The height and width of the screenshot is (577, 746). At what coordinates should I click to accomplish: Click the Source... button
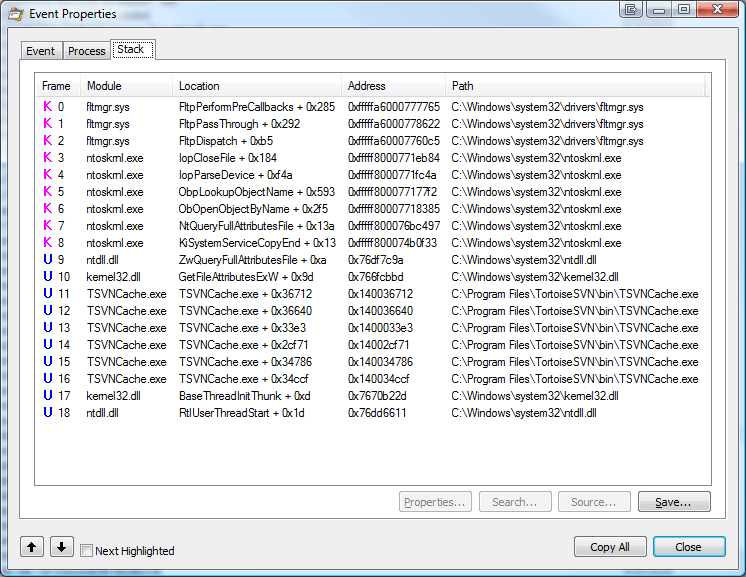tap(594, 502)
